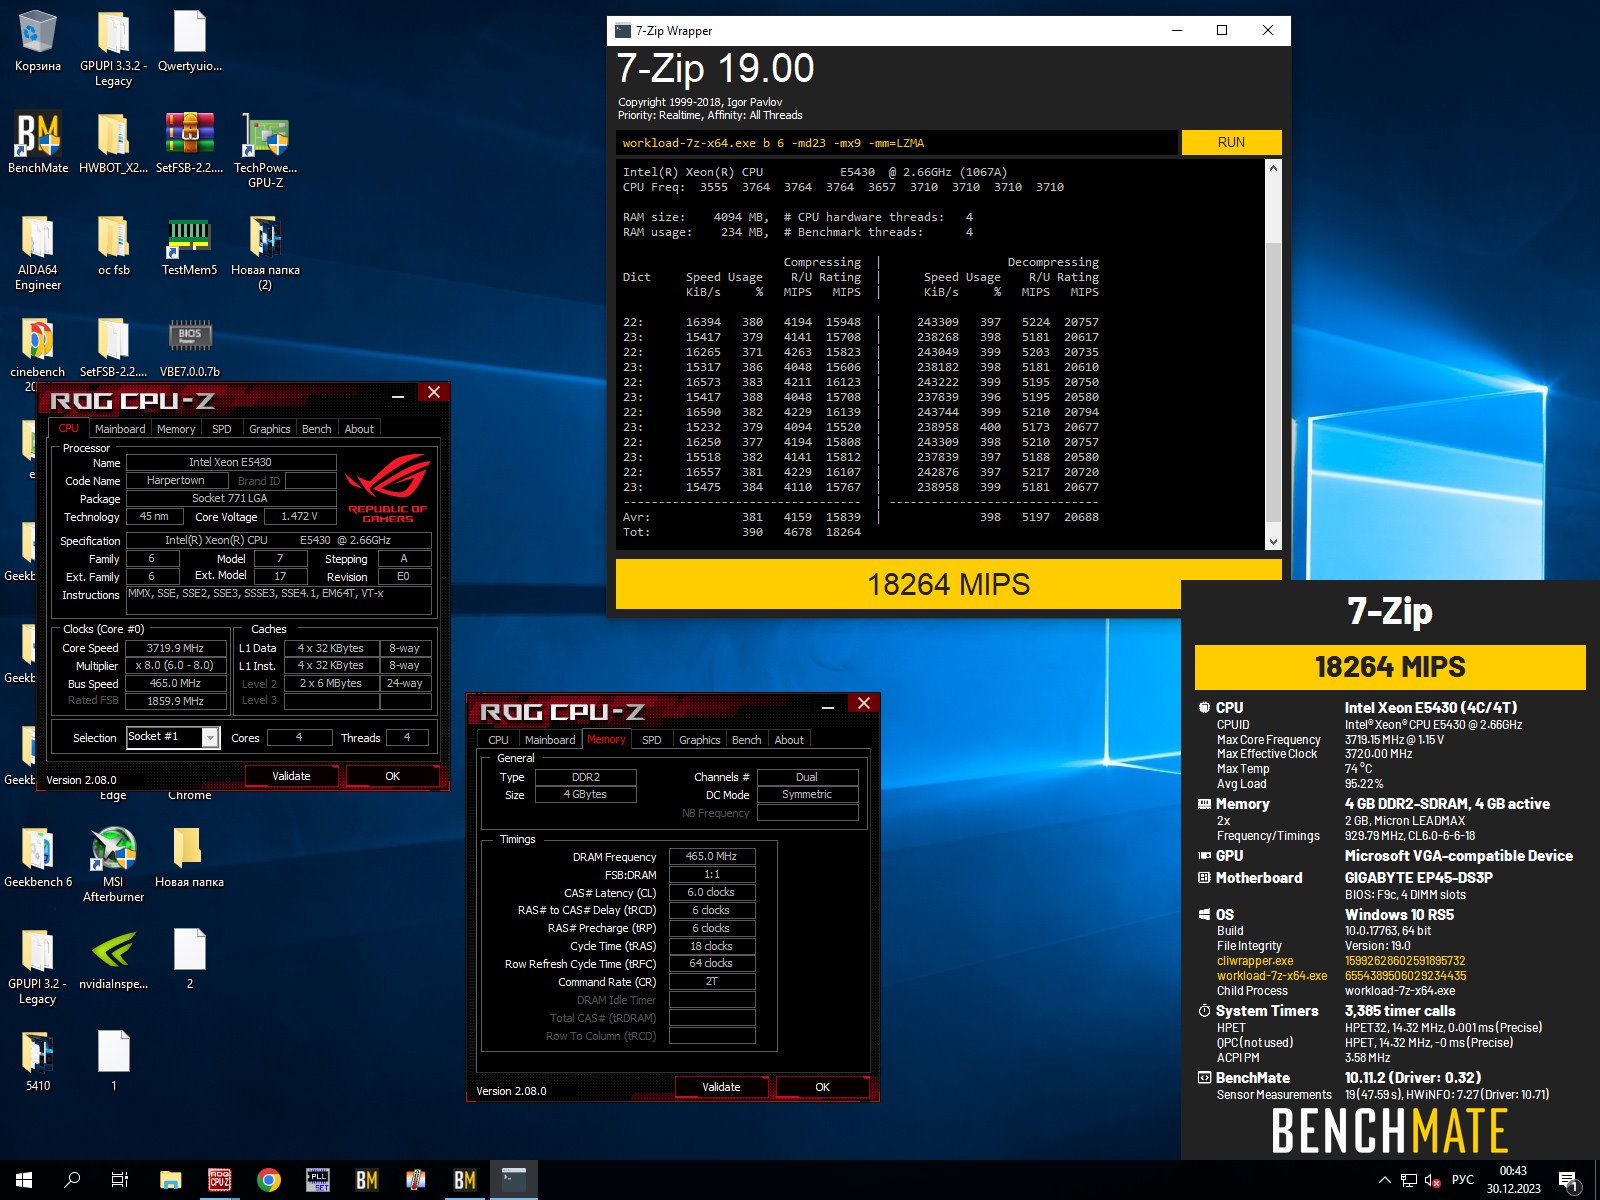Click RUN button in 7-Zip Wrapper
1600x1200 pixels.
coord(1231,142)
